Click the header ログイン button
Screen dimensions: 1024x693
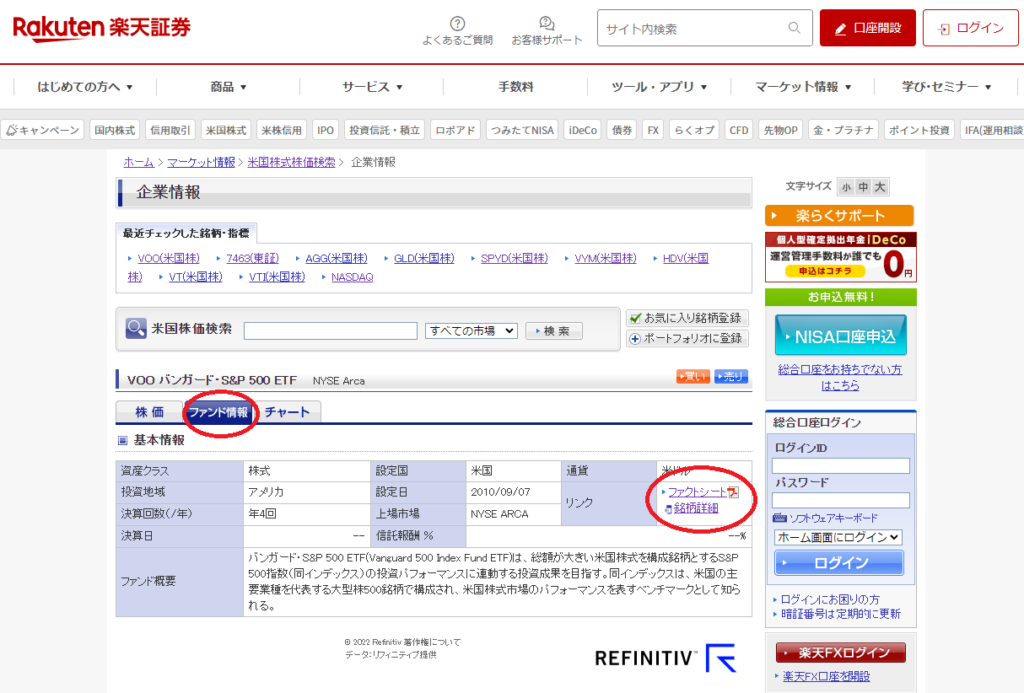tap(970, 28)
